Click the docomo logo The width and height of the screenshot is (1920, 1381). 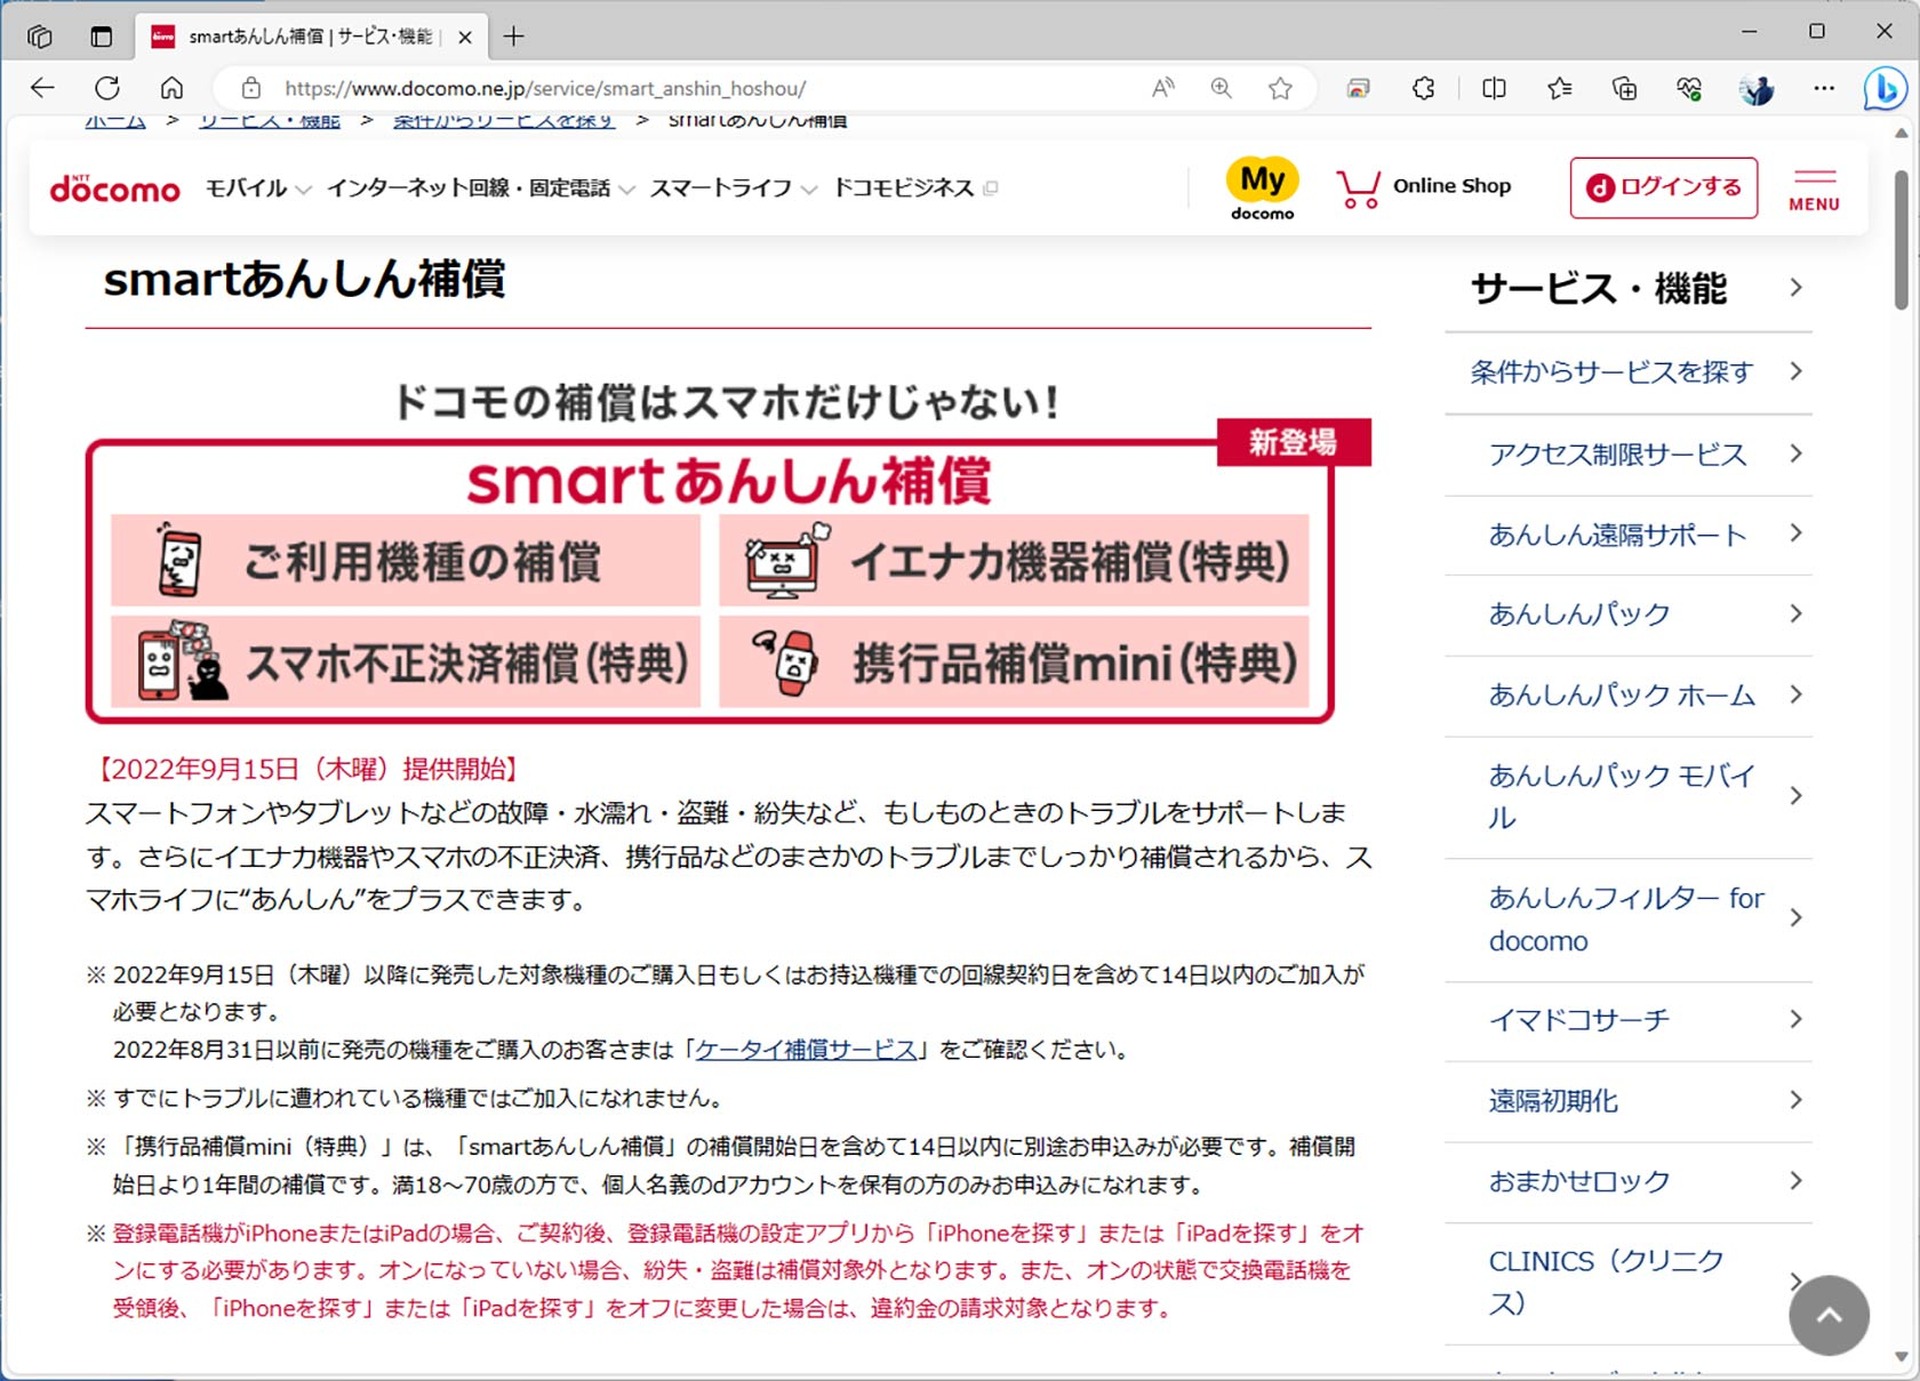tap(113, 188)
